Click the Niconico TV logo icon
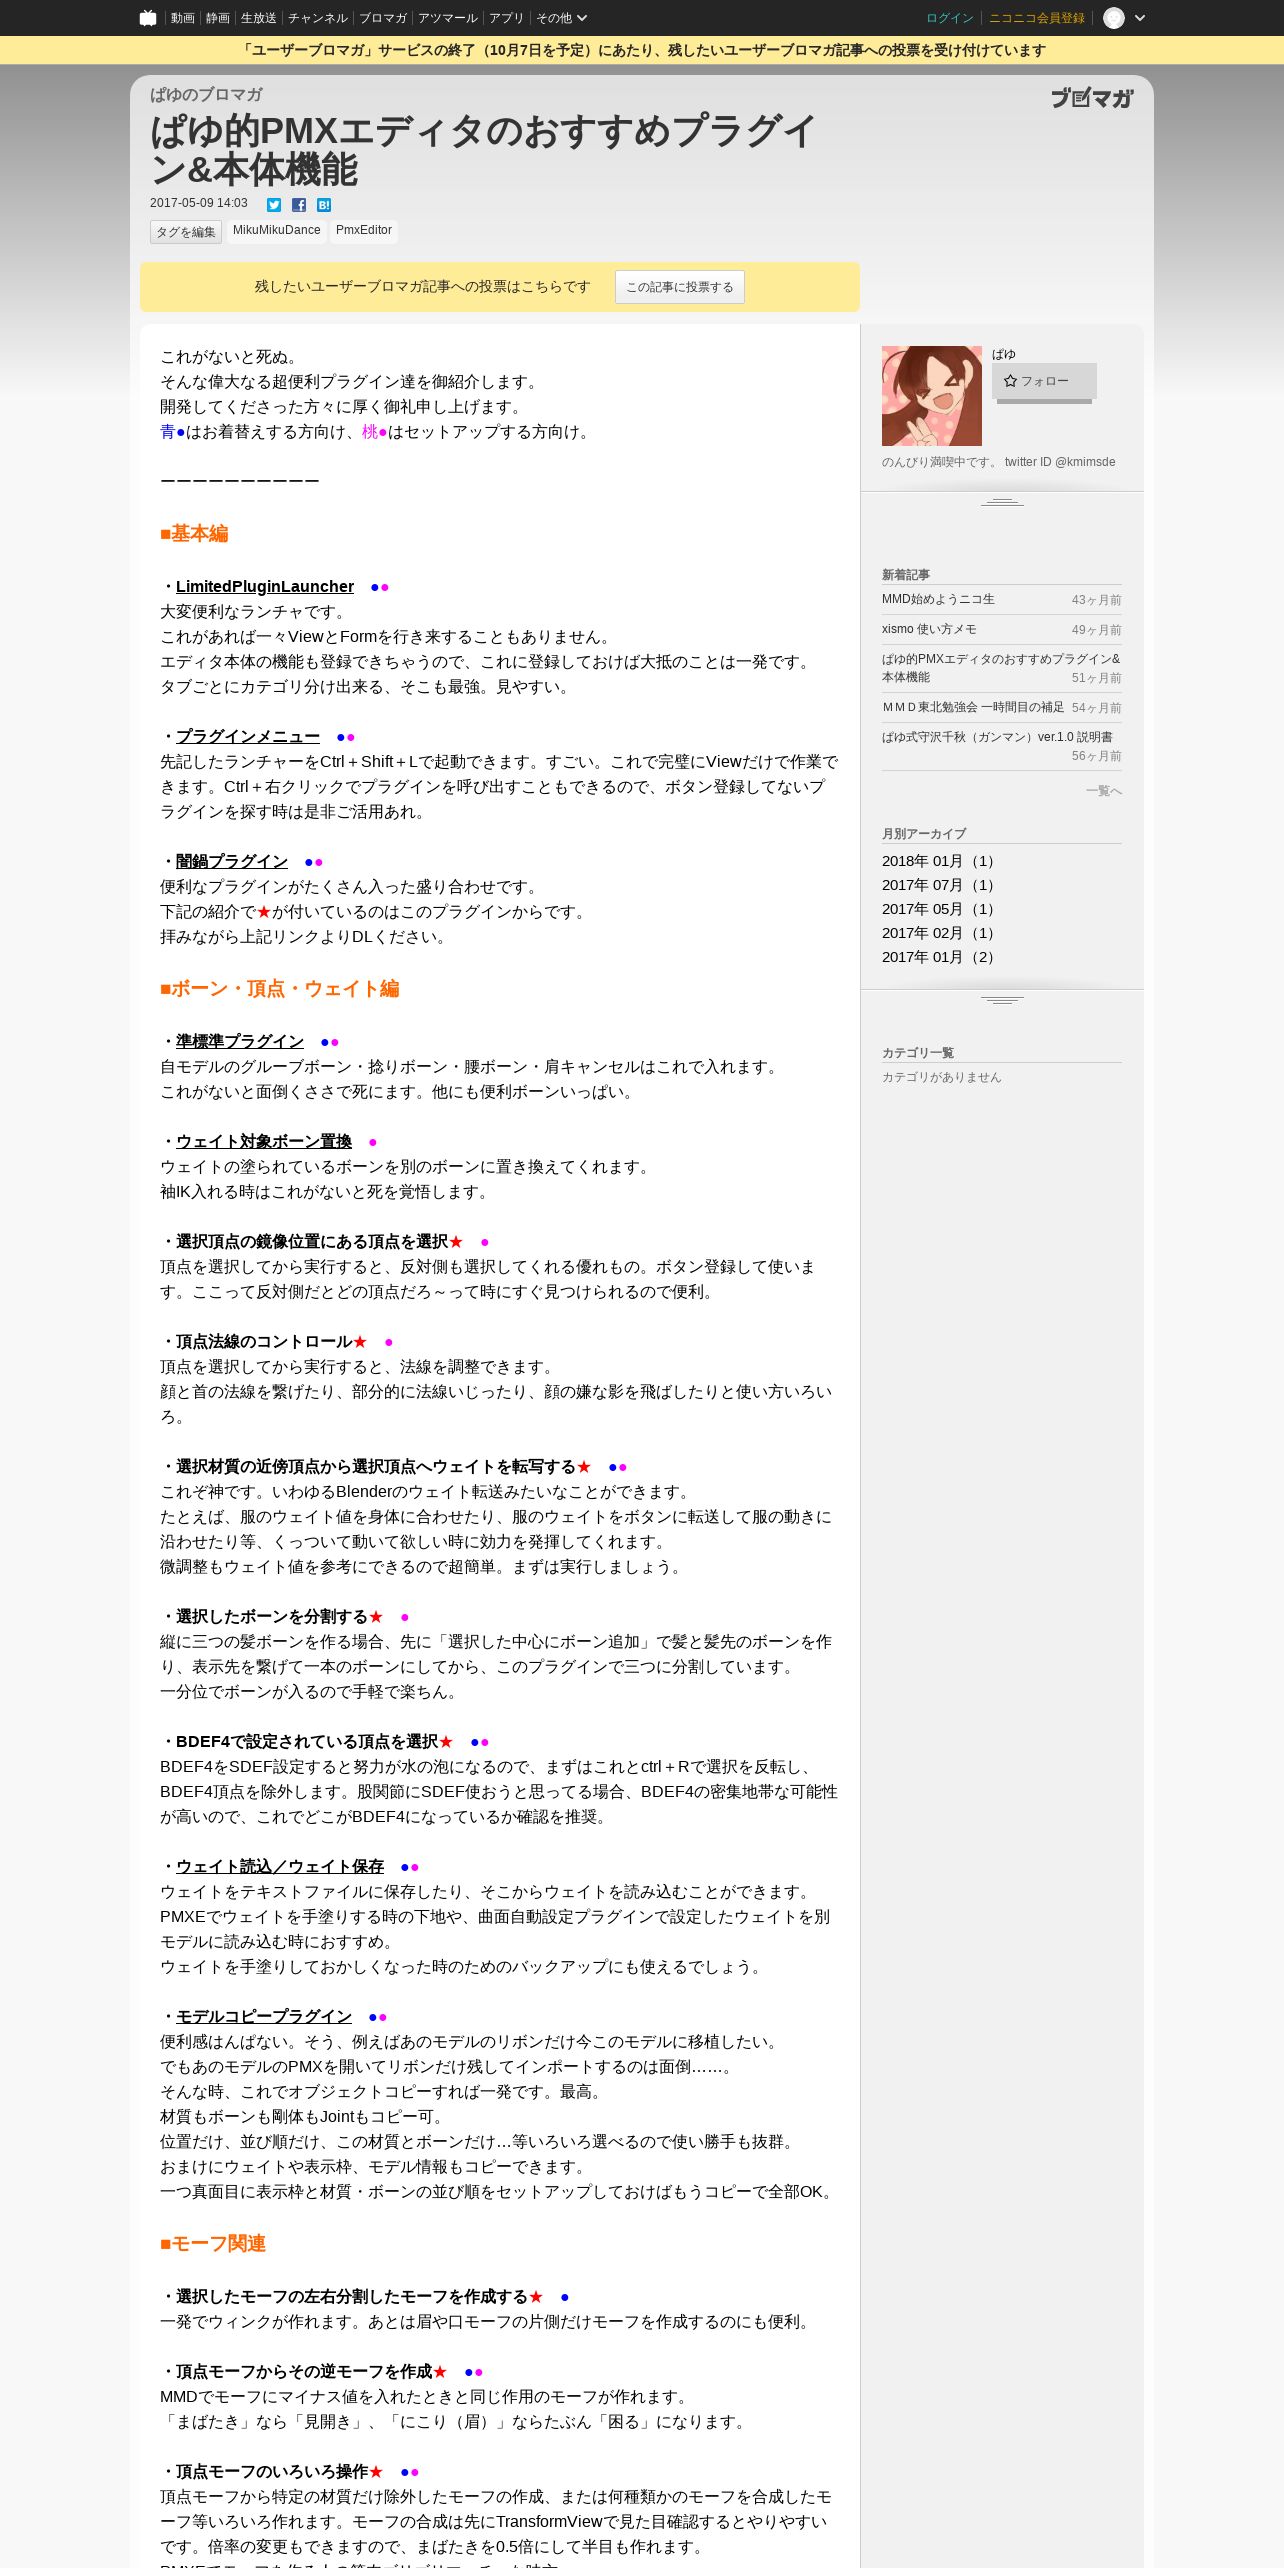The image size is (1284, 2568). point(148,18)
